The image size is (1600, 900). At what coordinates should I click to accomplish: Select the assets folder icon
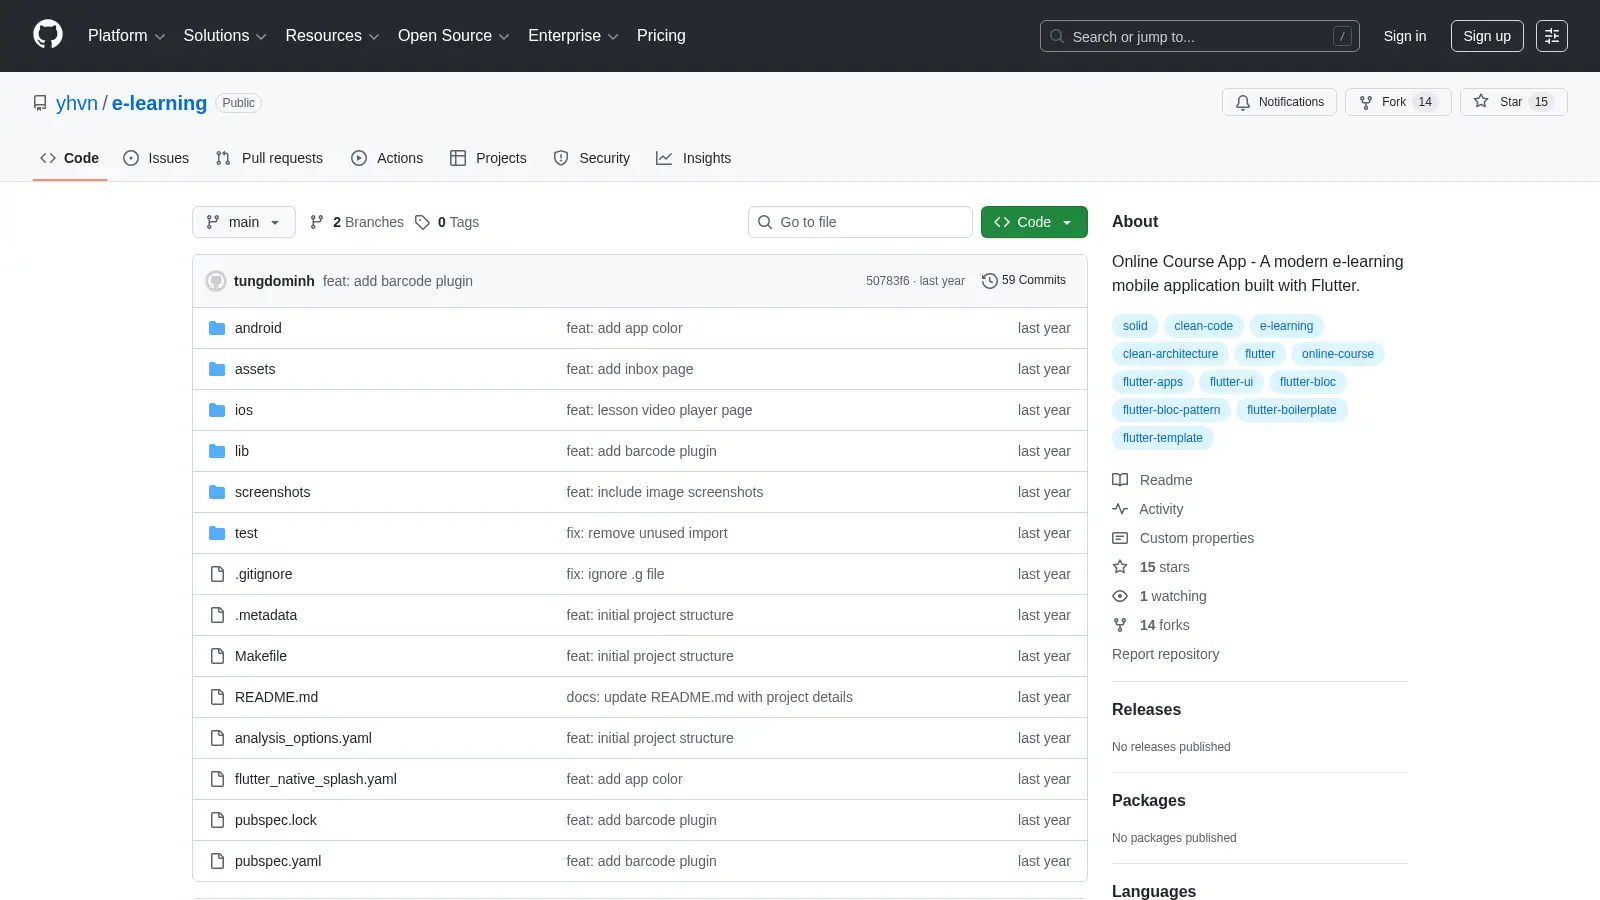[x=217, y=369]
